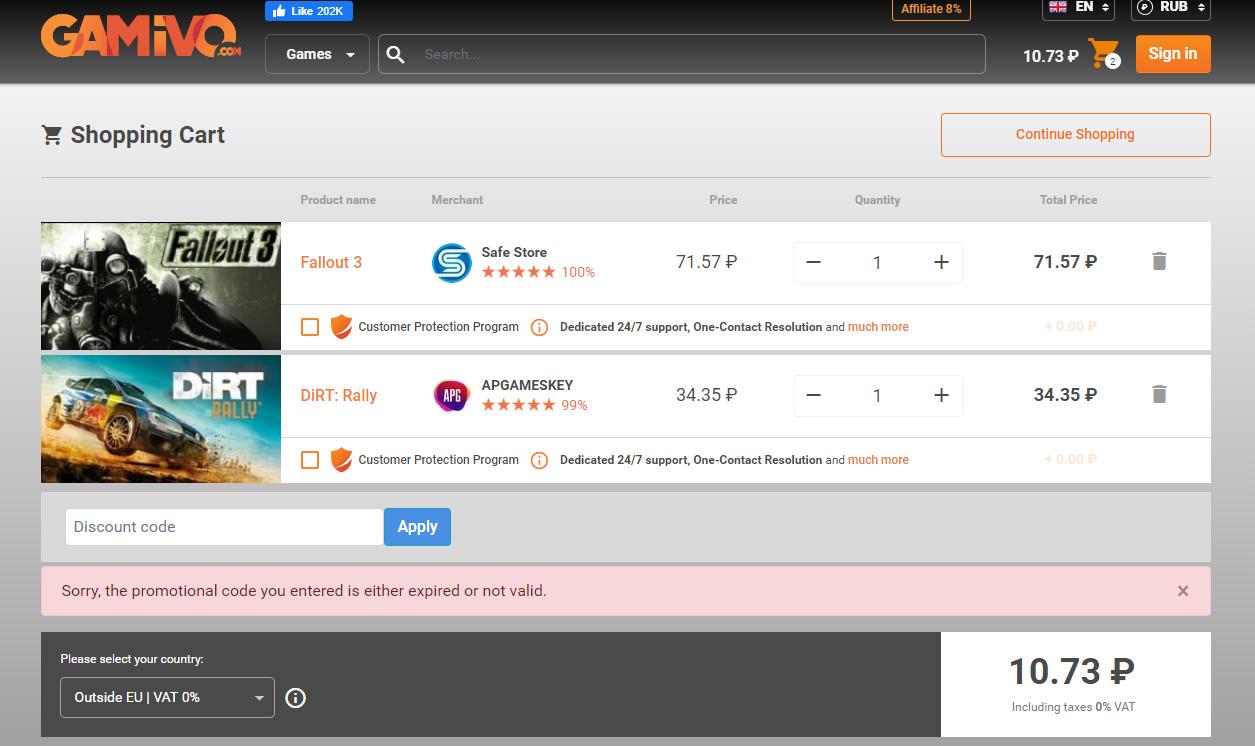Click the Sign in button
Image resolution: width=1255 pixels, height=746 pixels.
pyautogui.click(x=1173, y=54)
